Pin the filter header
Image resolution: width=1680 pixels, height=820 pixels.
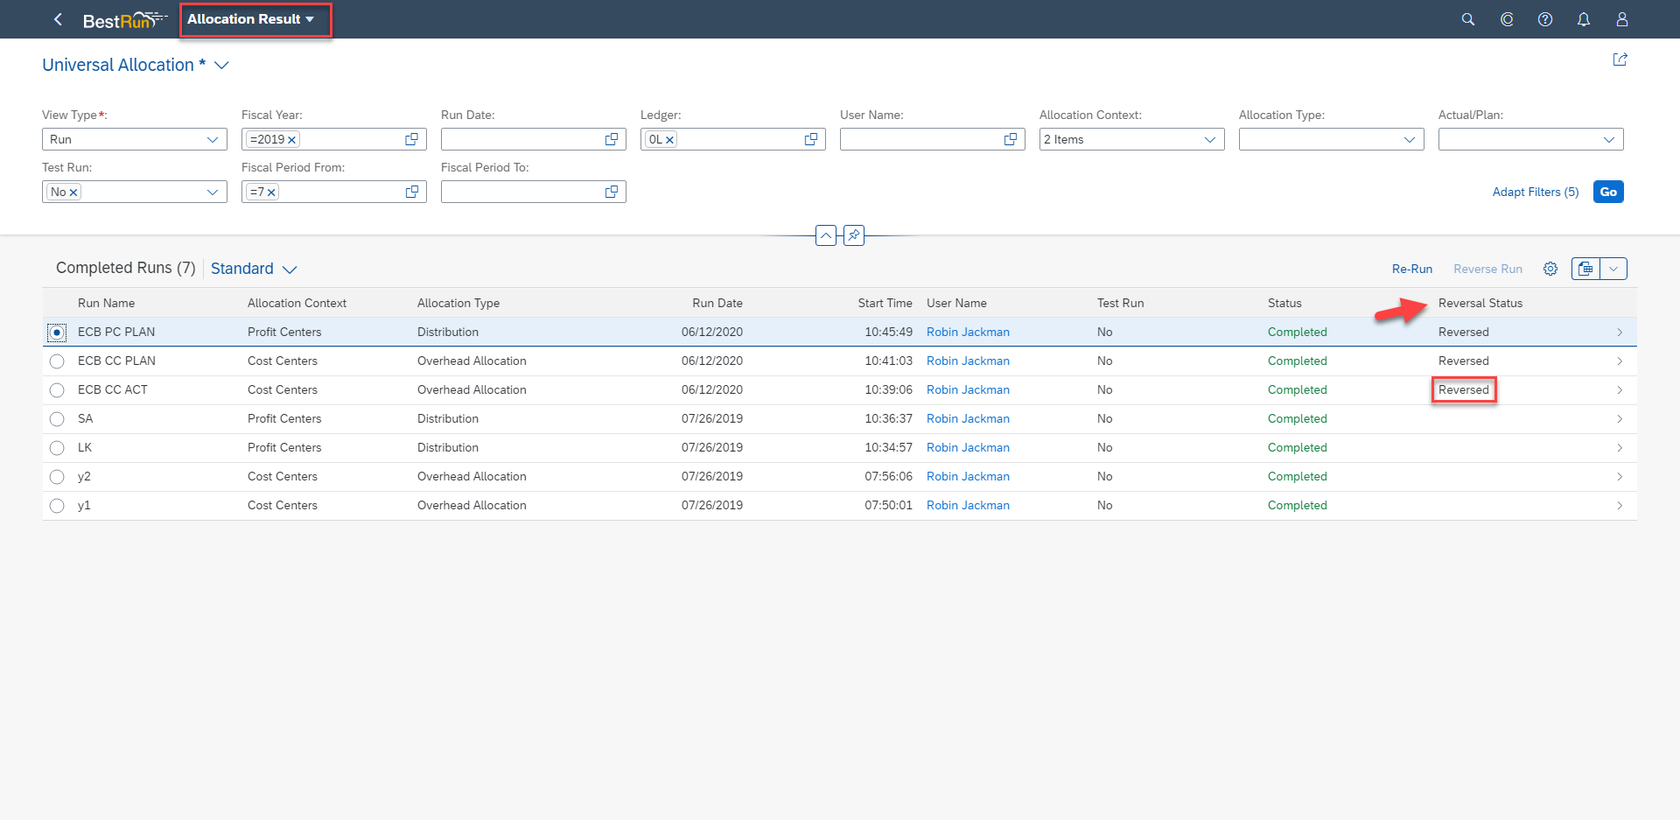854,236
